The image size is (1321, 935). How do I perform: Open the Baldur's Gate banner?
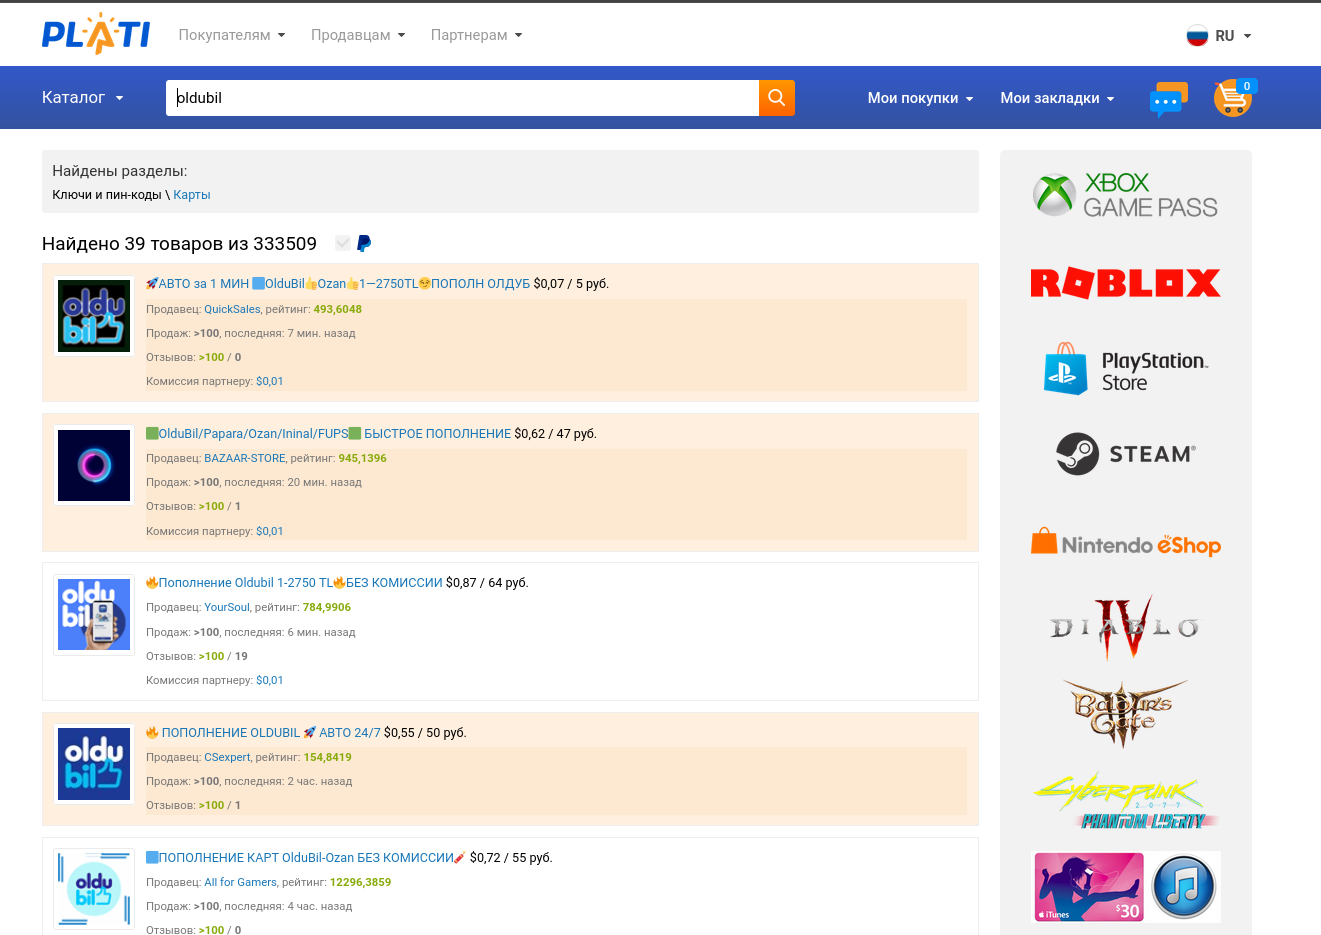pos(1126,712)
